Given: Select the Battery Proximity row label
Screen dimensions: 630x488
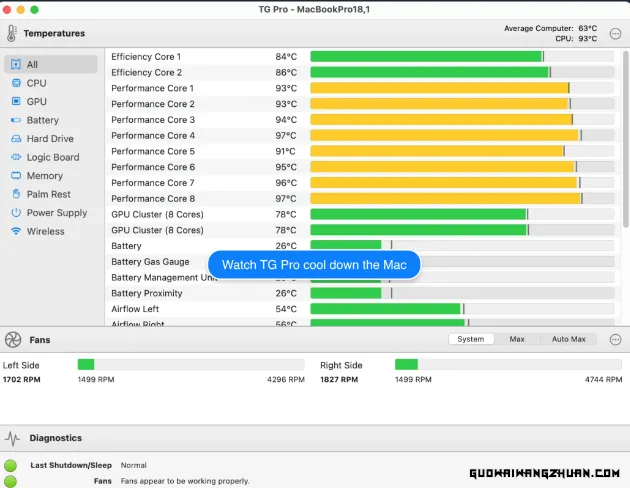Looking at the screenshot, I should coord(147,293).
